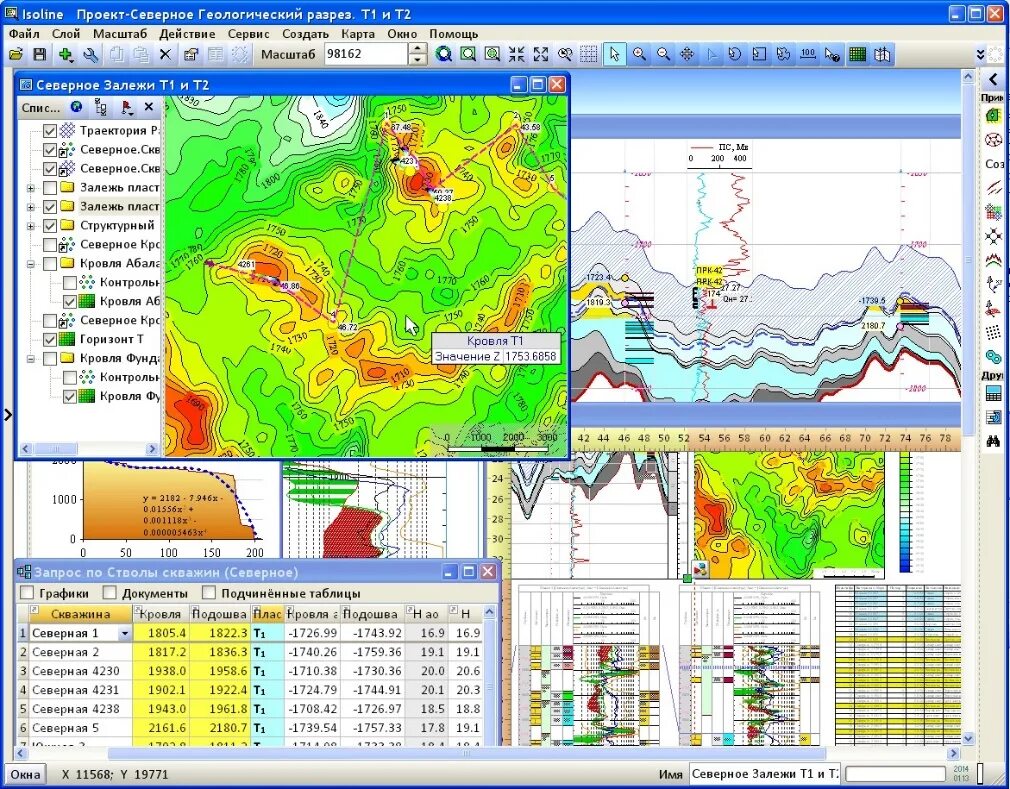Image resolution: width=1010 pixels, height=789 pixels.
Task: Click the Помощь menu item
Action: click(x=453, y=33)
